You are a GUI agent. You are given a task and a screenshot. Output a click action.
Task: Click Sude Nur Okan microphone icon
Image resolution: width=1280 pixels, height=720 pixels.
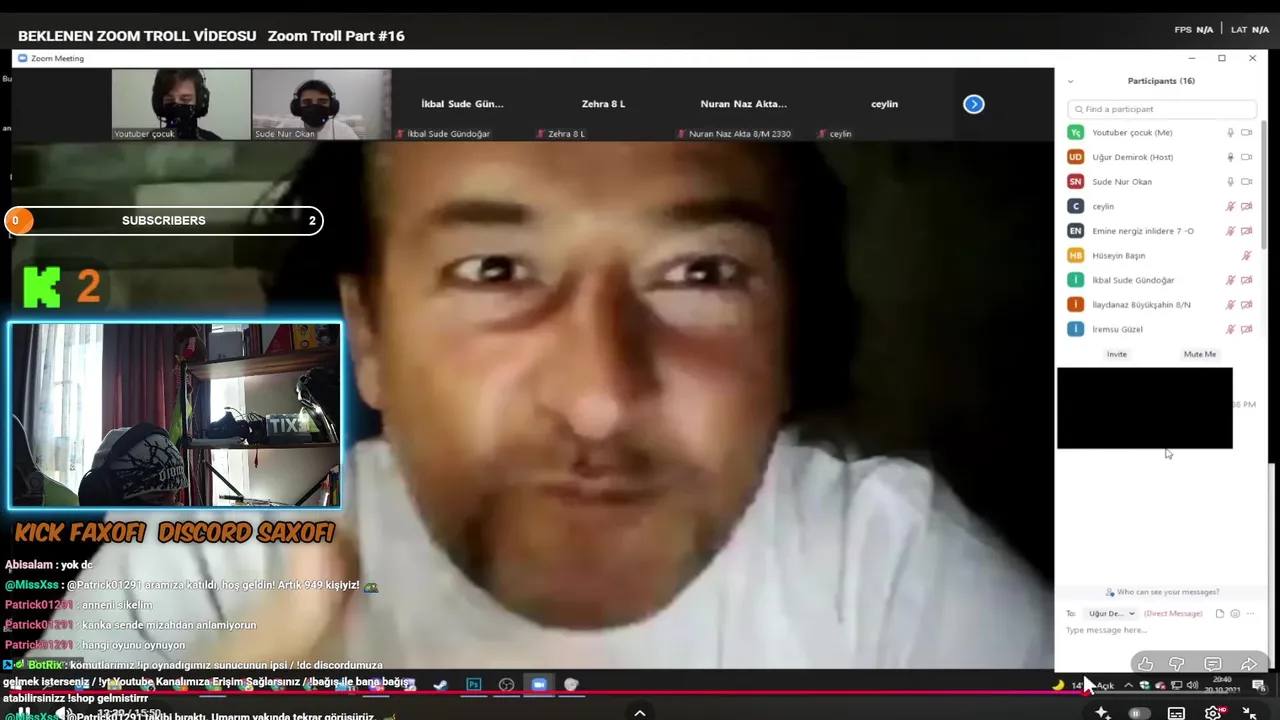(1231, 181)
